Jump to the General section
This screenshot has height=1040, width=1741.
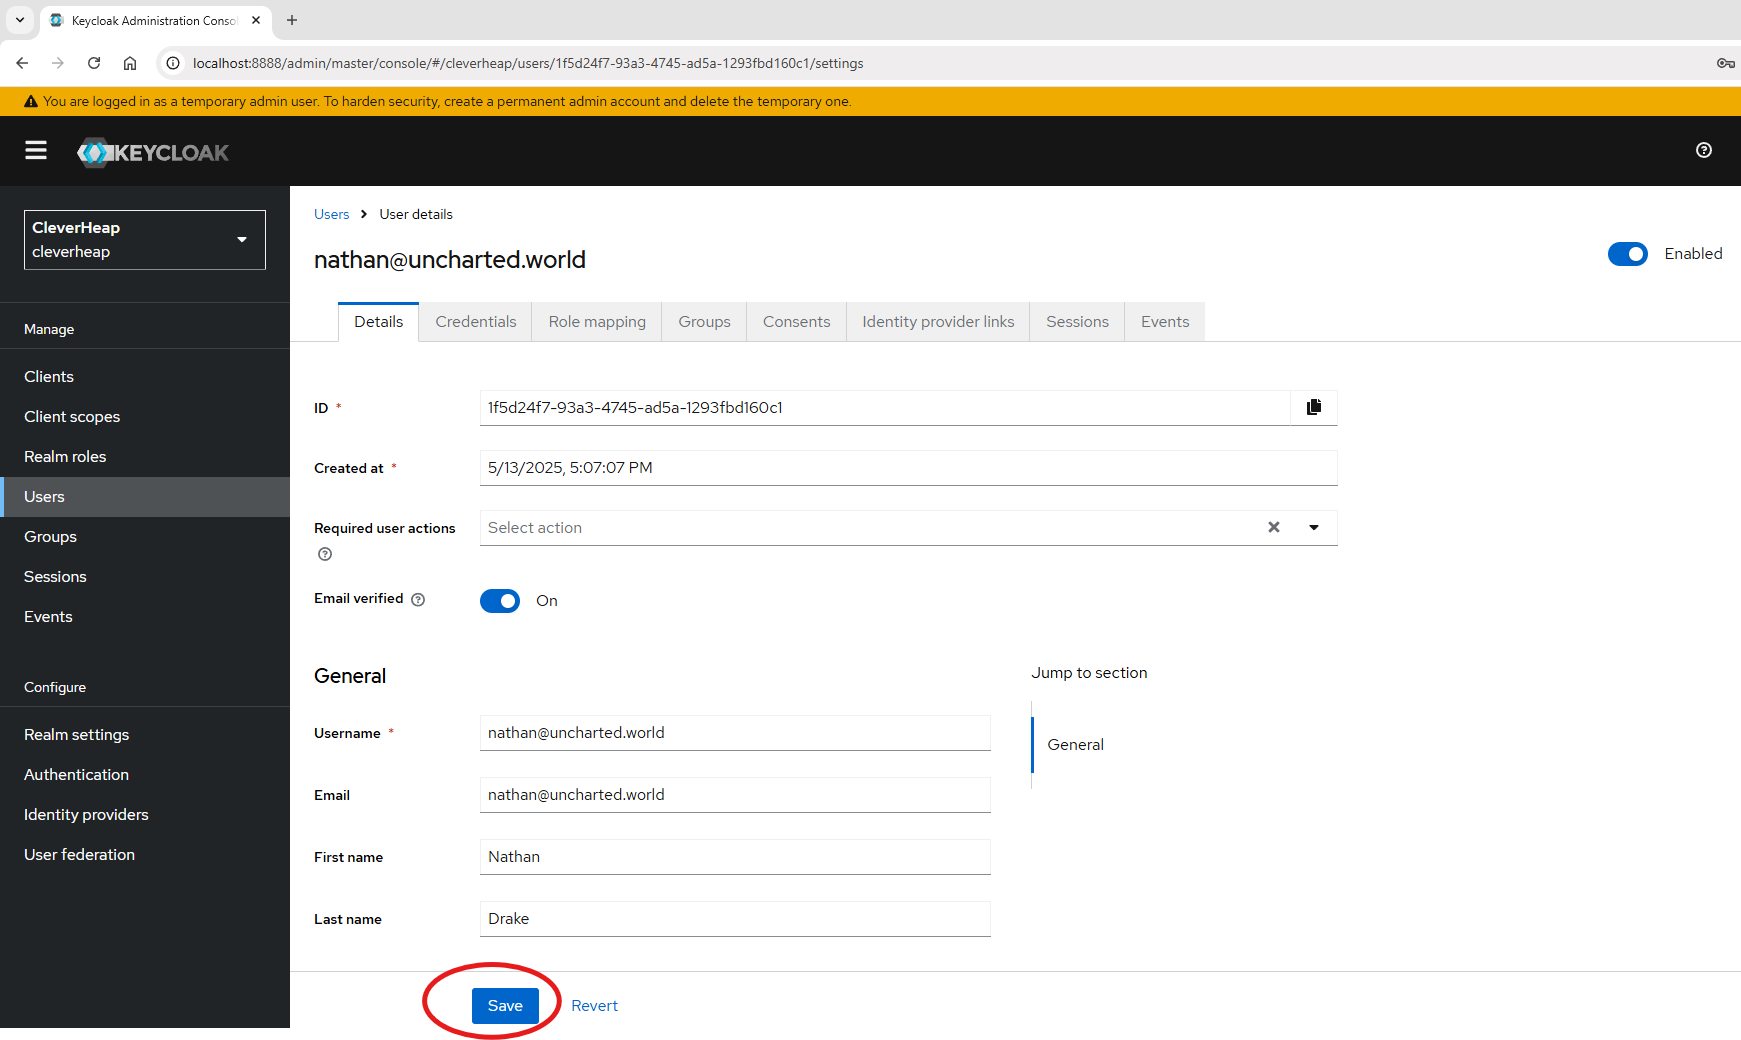1075,744
